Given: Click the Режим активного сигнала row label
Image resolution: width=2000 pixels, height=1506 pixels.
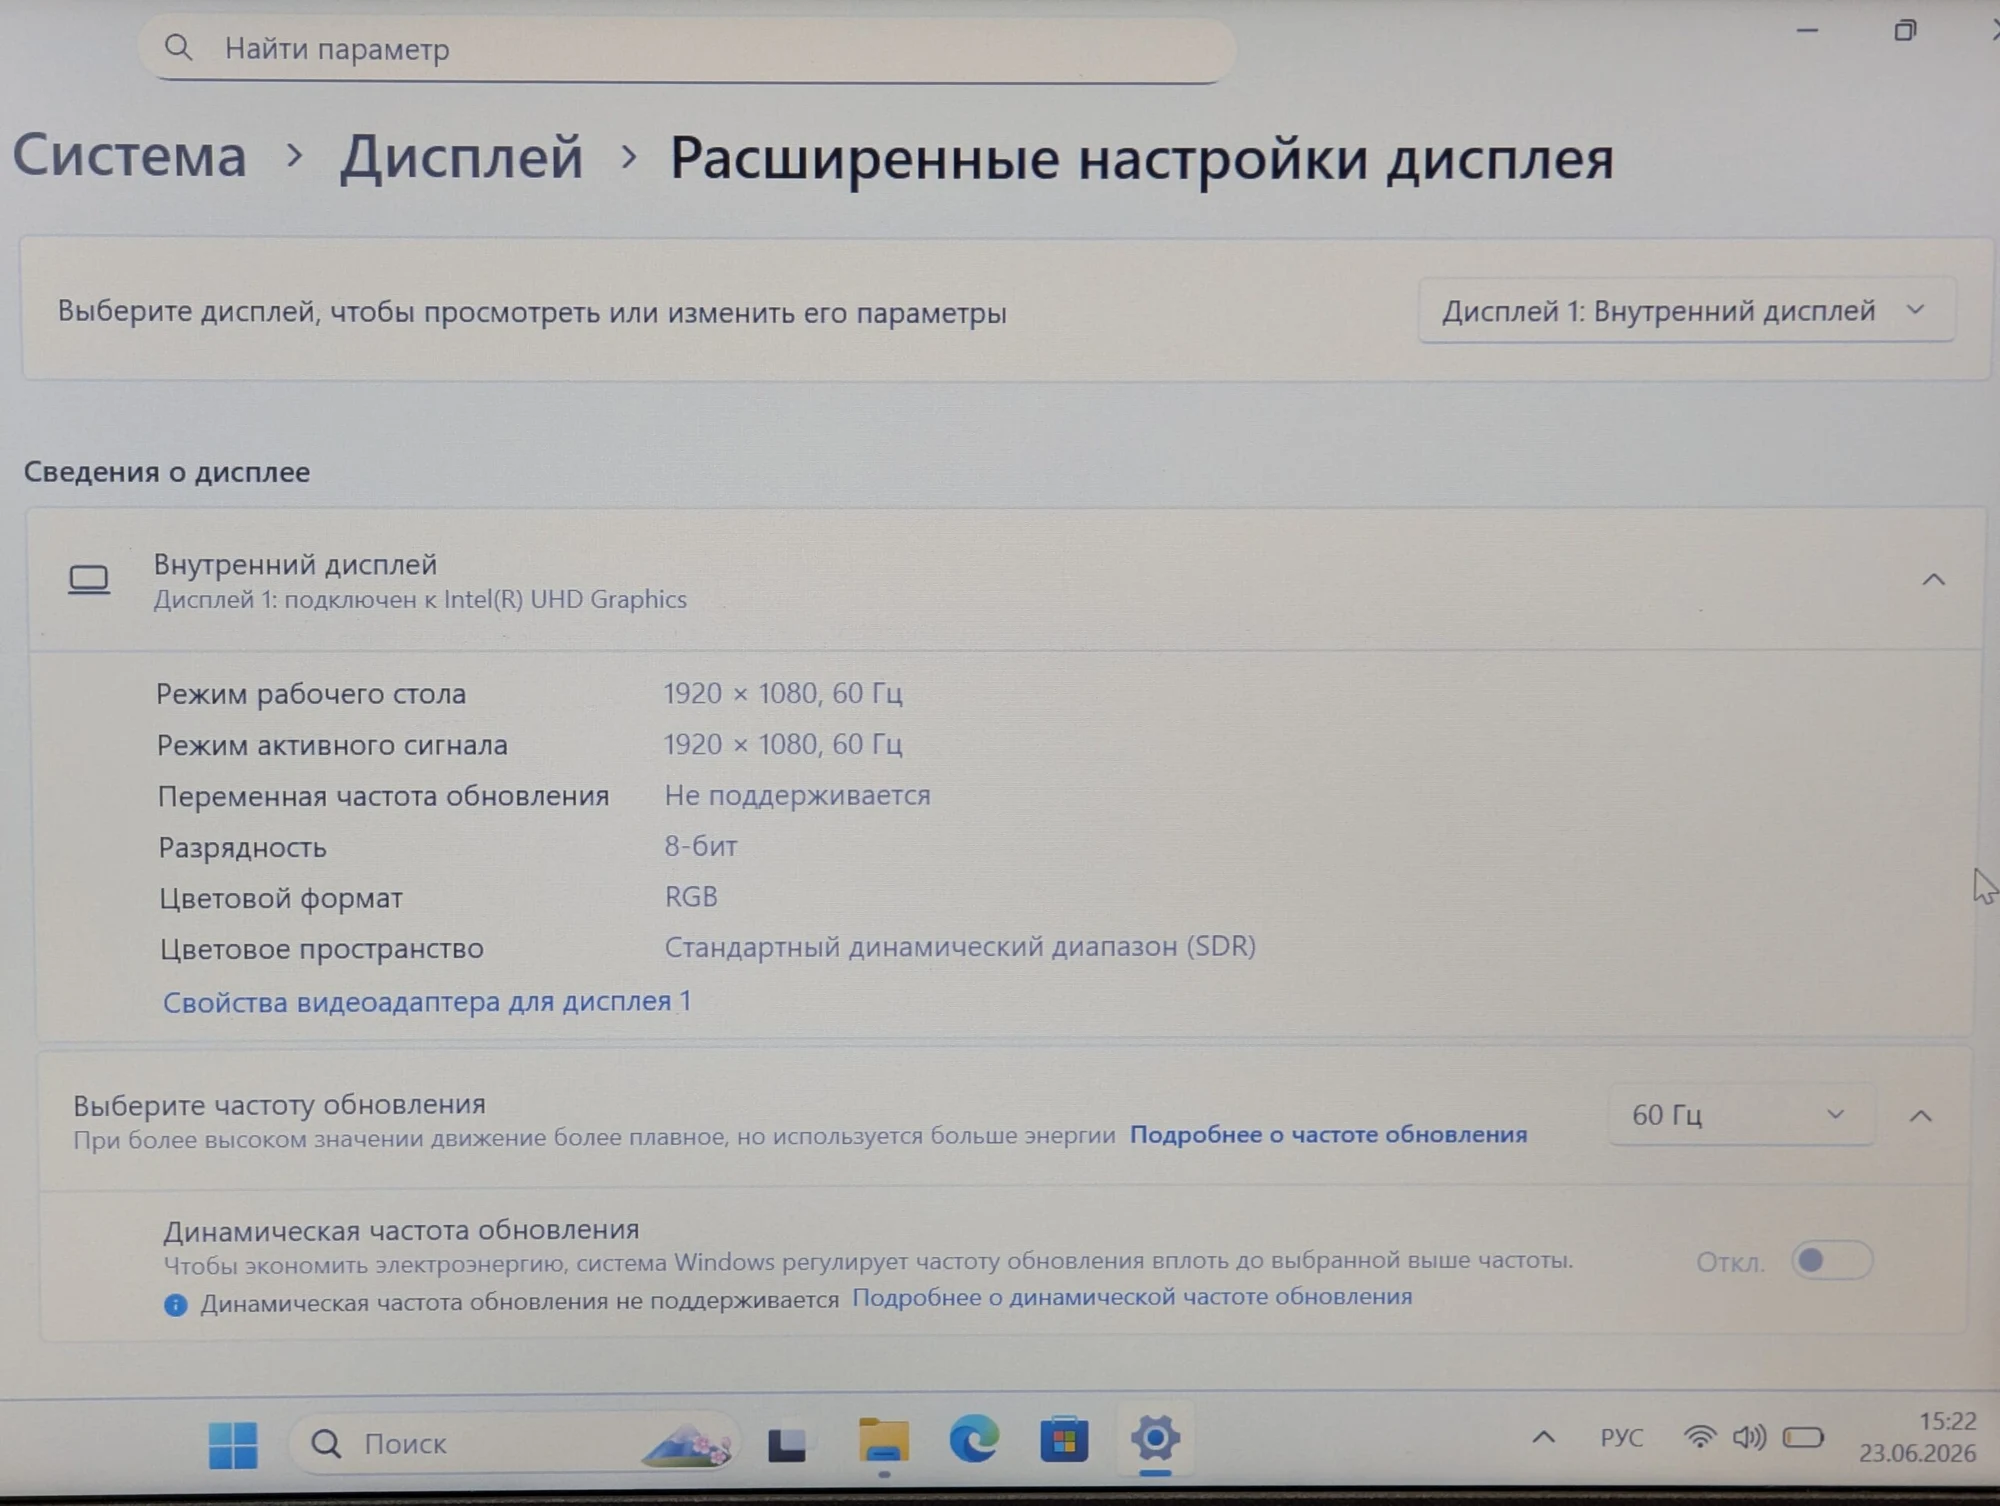Looking at the screenshot, I should (x=332, y=745).
